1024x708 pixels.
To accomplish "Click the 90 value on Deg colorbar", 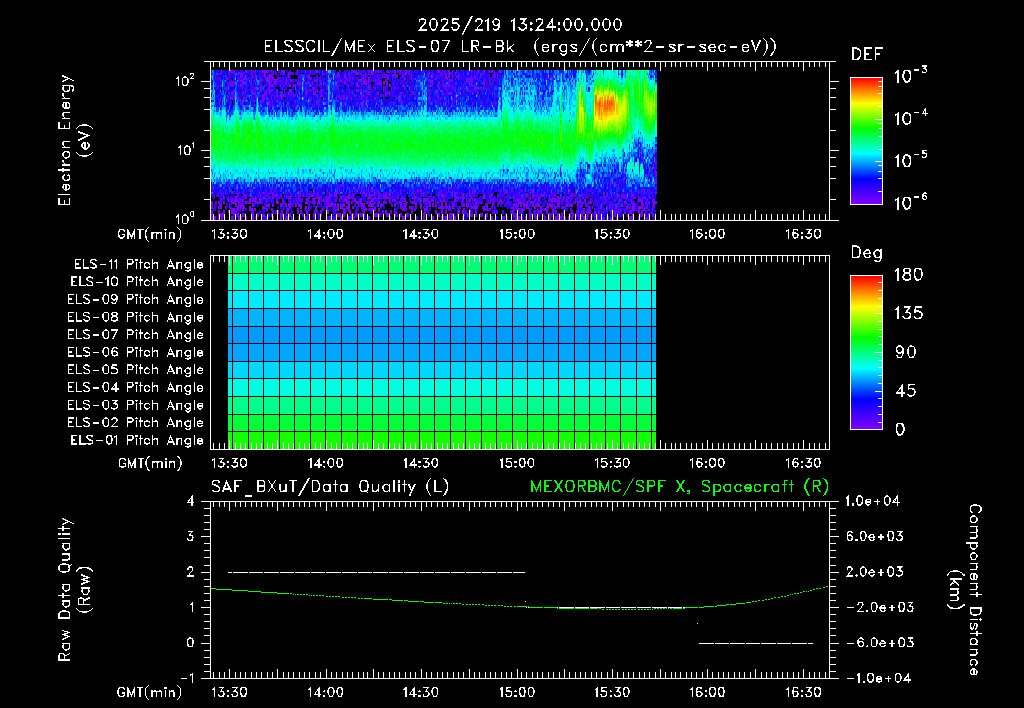I will point(906,352).
